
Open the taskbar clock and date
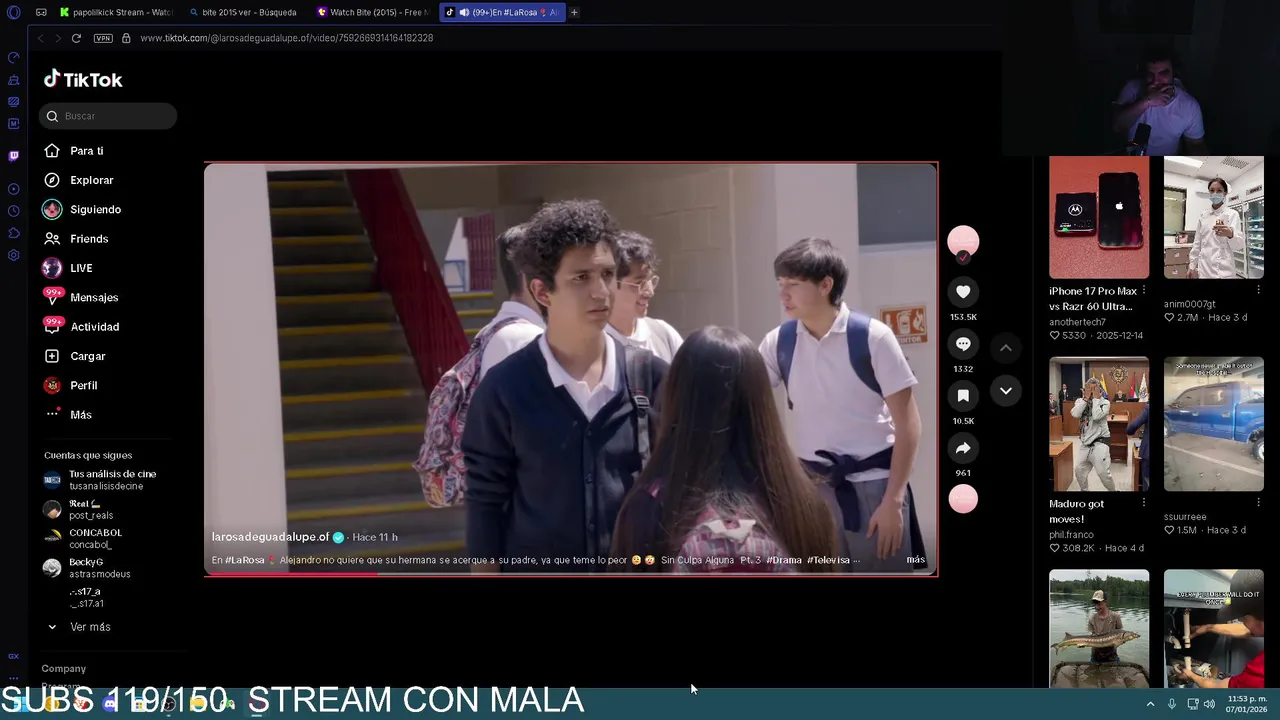[1246, 704]
